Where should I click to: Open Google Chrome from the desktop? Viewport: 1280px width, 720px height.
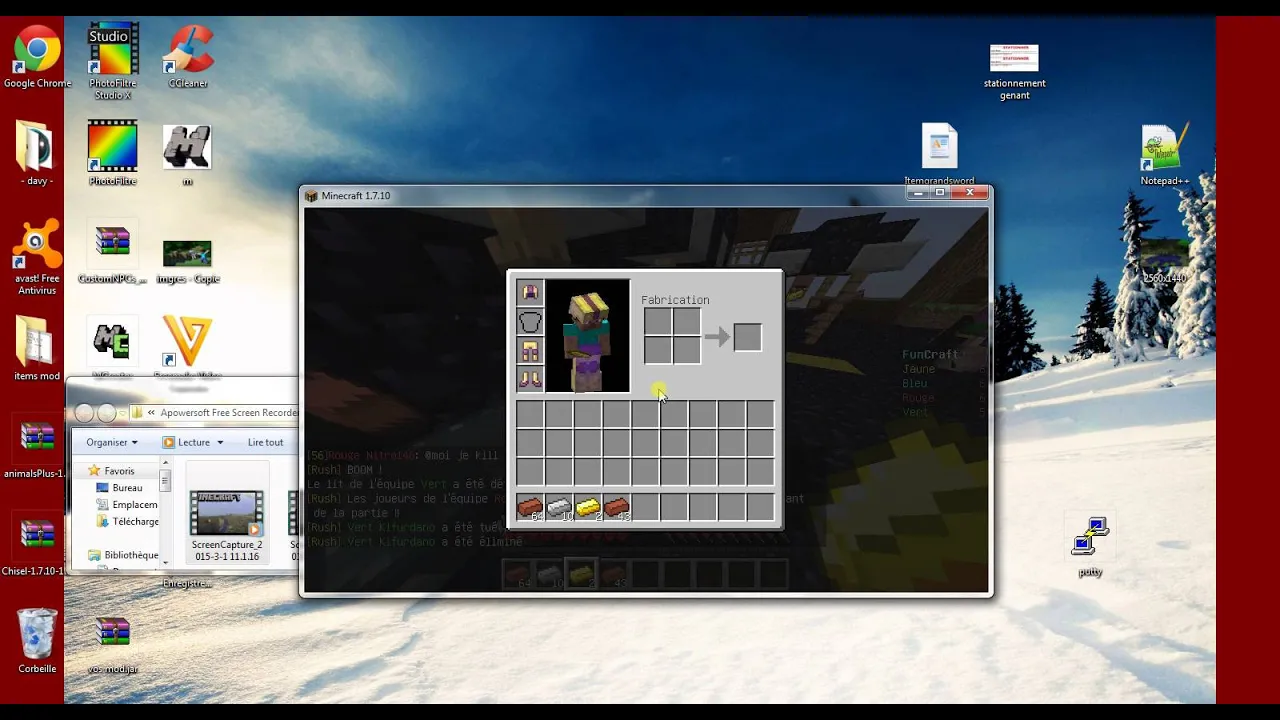[x=37, y=58]
